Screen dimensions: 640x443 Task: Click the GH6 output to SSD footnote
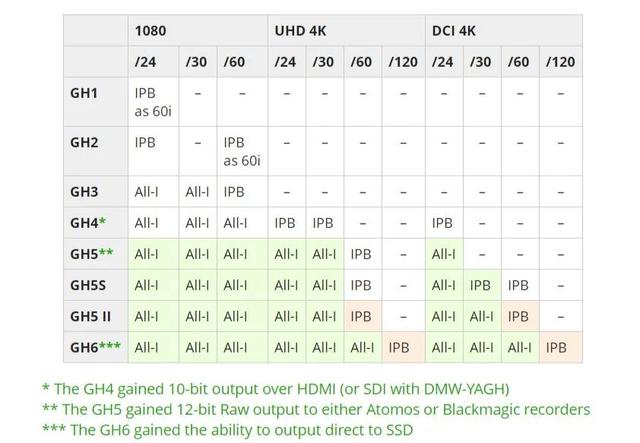coord(228,430)
